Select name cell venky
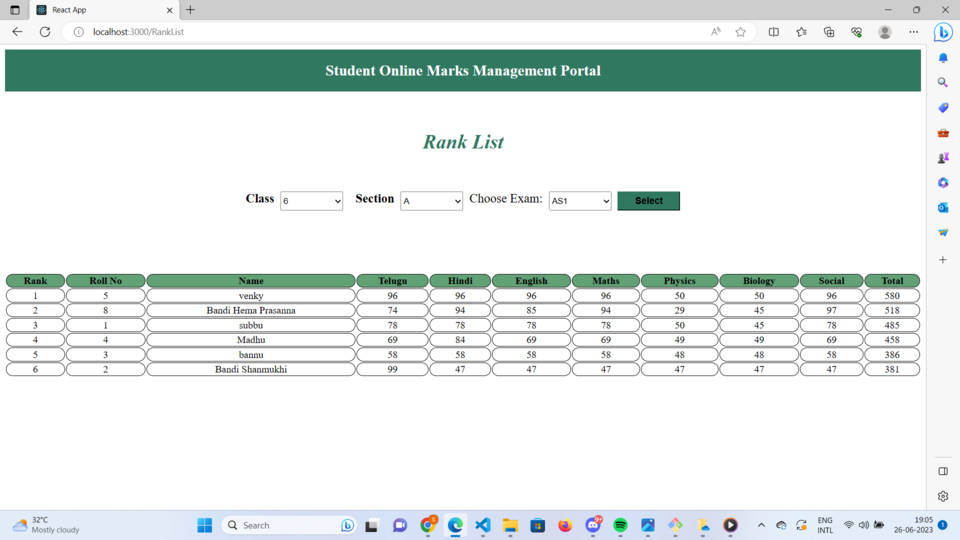The height and width of the screenshot is (540, 960). [x=251, y=296]
